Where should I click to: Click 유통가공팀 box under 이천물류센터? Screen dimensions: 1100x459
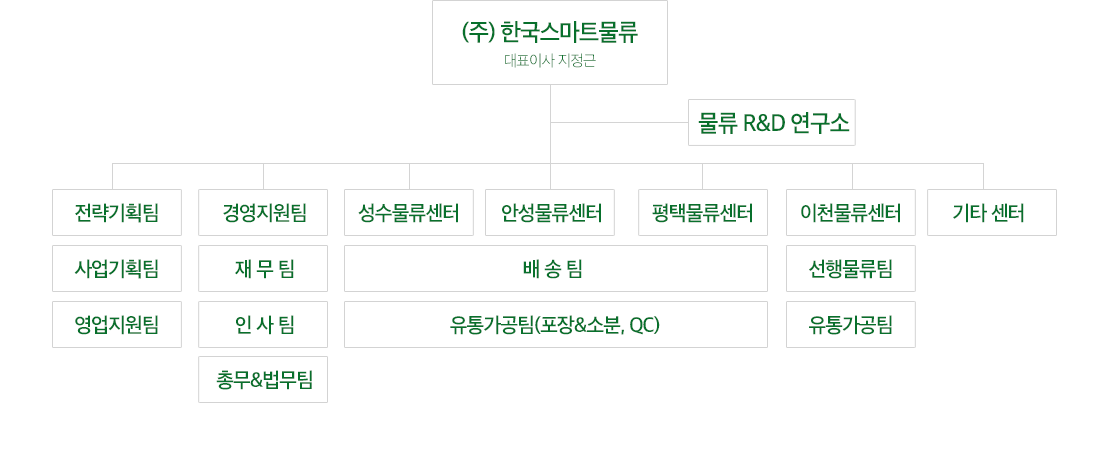pos(851,325)
